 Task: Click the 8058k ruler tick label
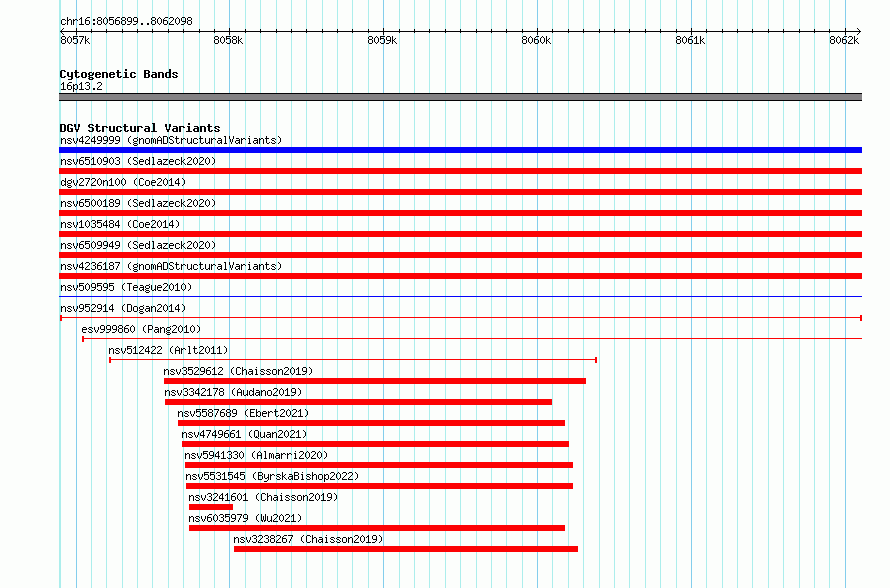coord(228,40)
